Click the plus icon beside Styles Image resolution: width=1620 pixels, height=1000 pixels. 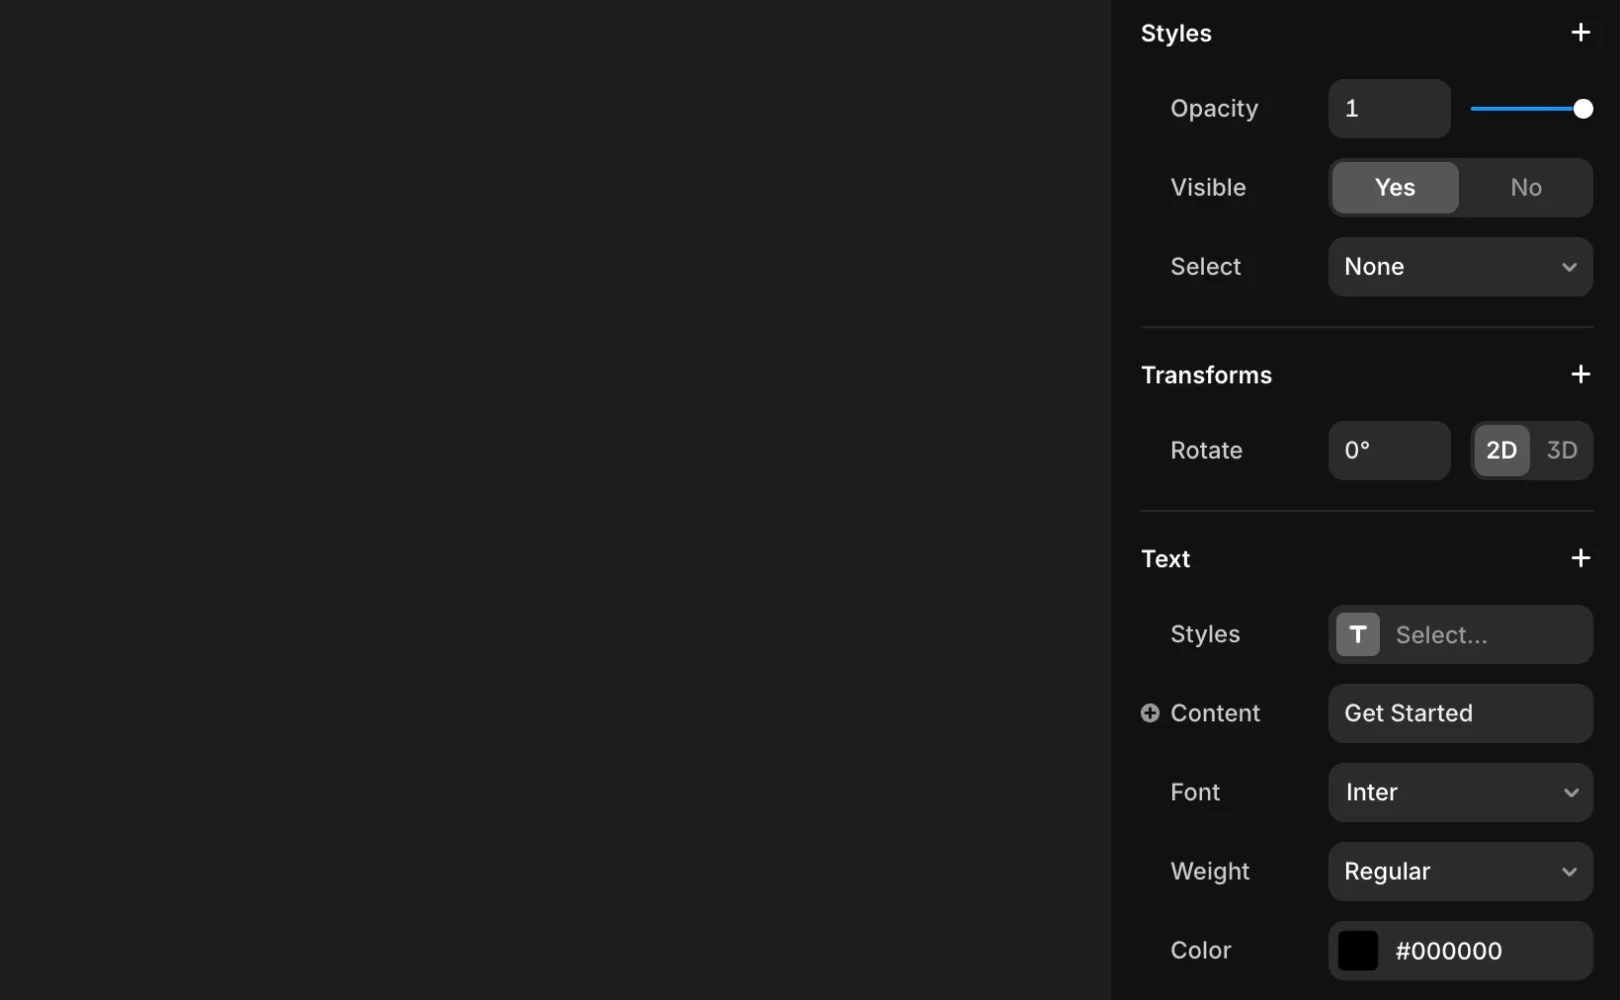click(1580, 32)
